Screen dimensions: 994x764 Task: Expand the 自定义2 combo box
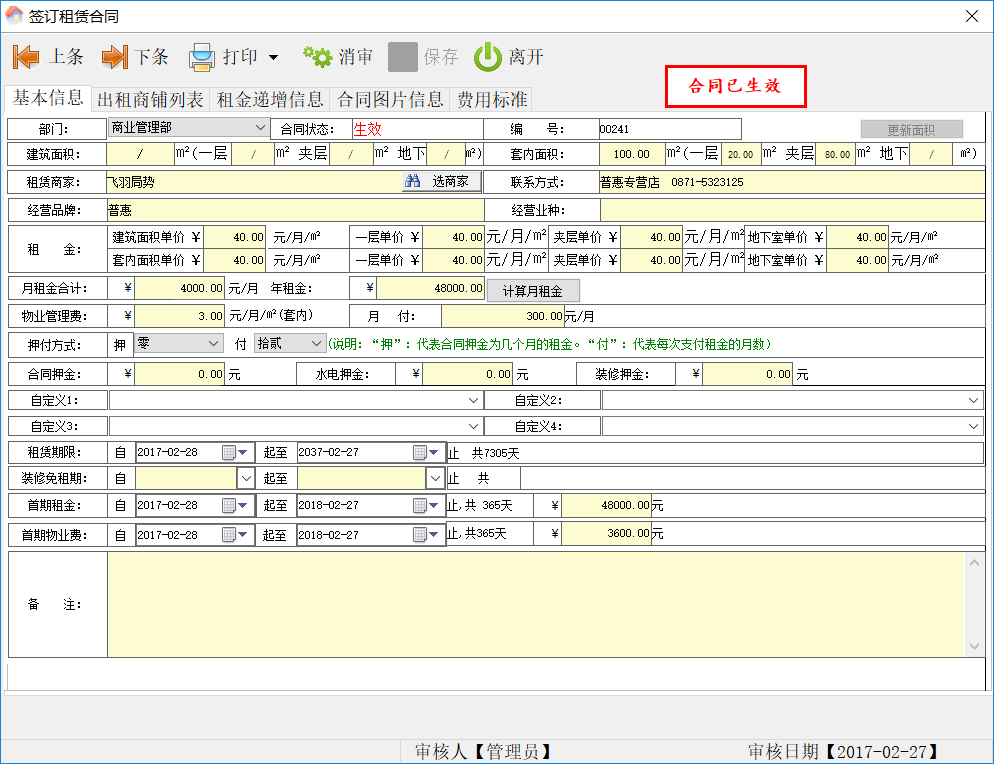pyautogui.click(x=974, y=400)
